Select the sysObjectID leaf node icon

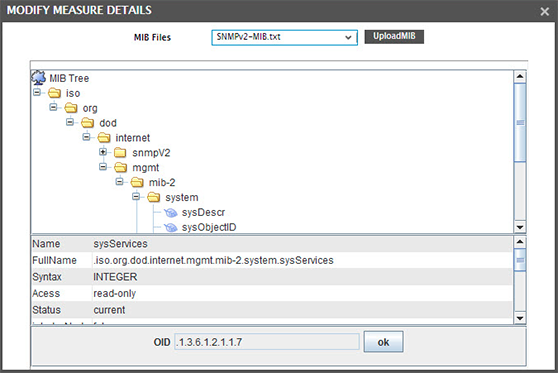click(x=170, y=227)
